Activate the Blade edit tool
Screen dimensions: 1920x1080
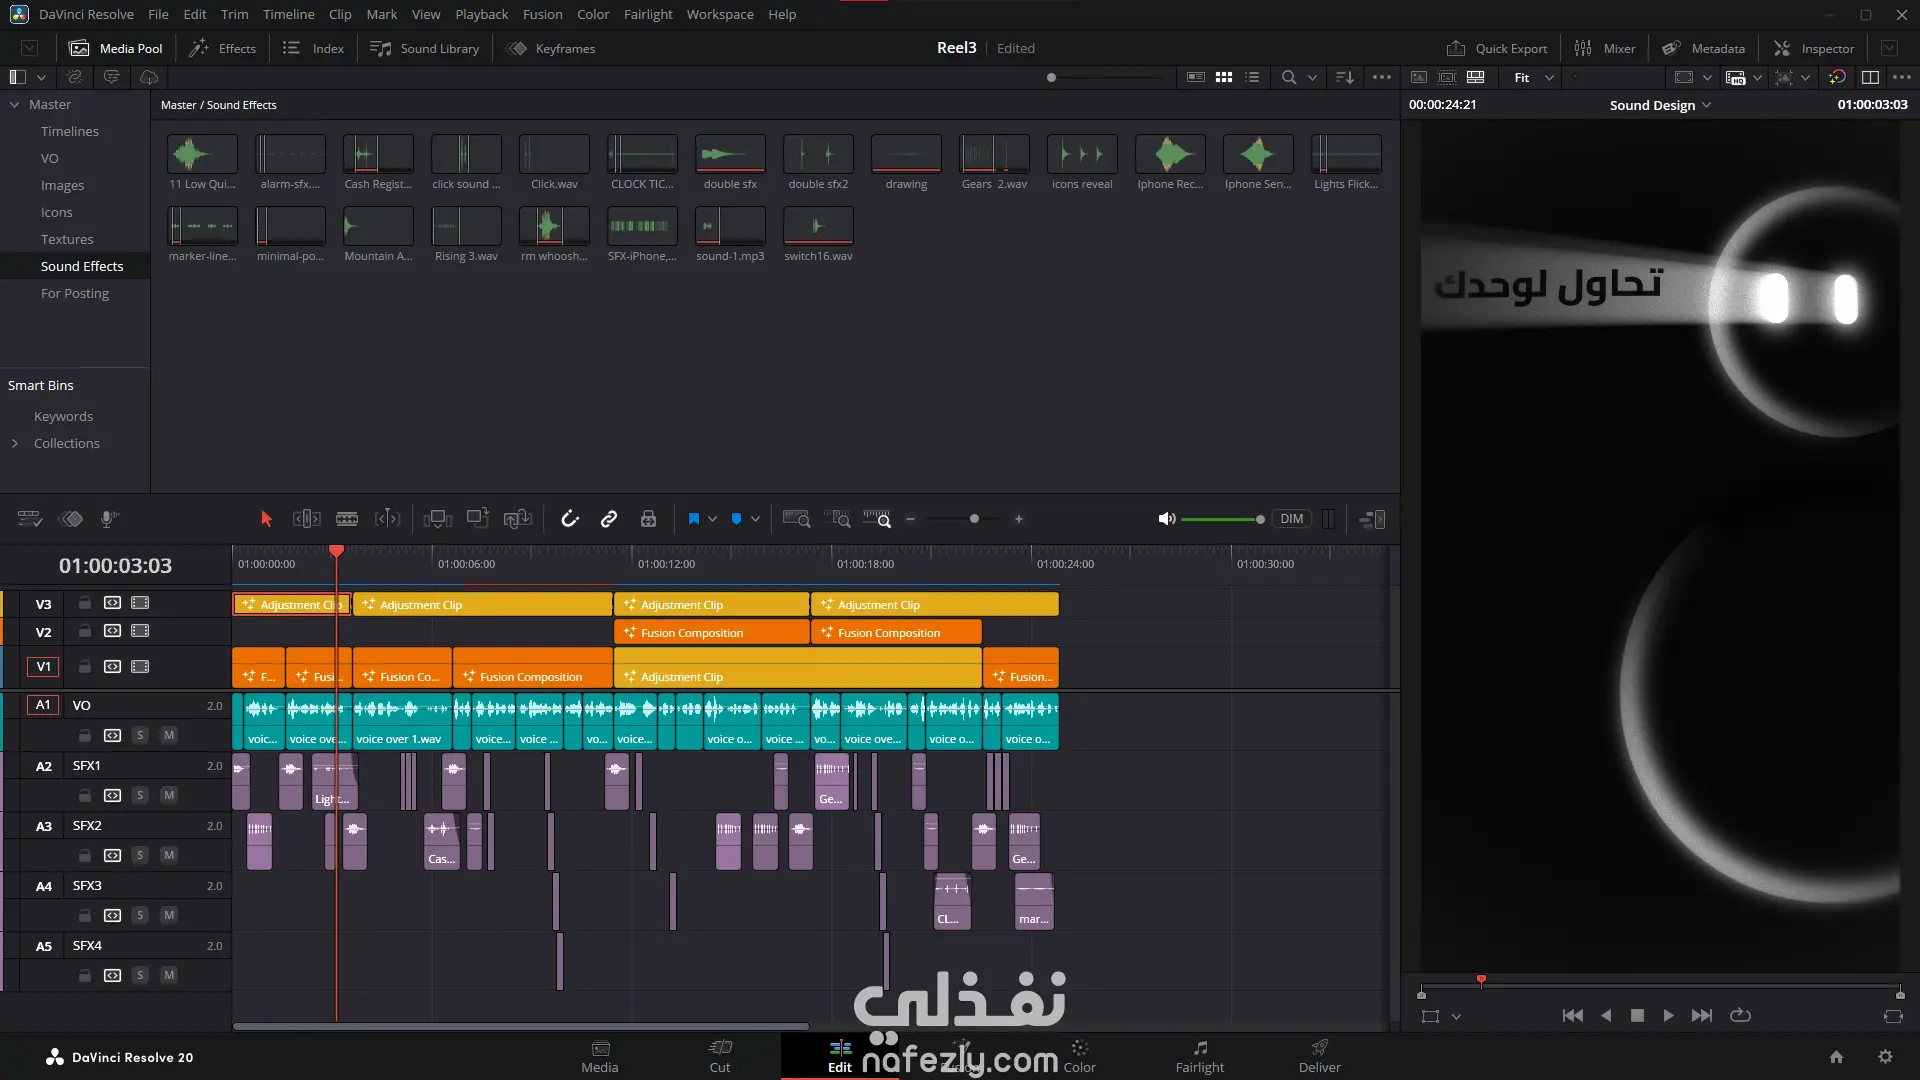click(x=347, y=519)
